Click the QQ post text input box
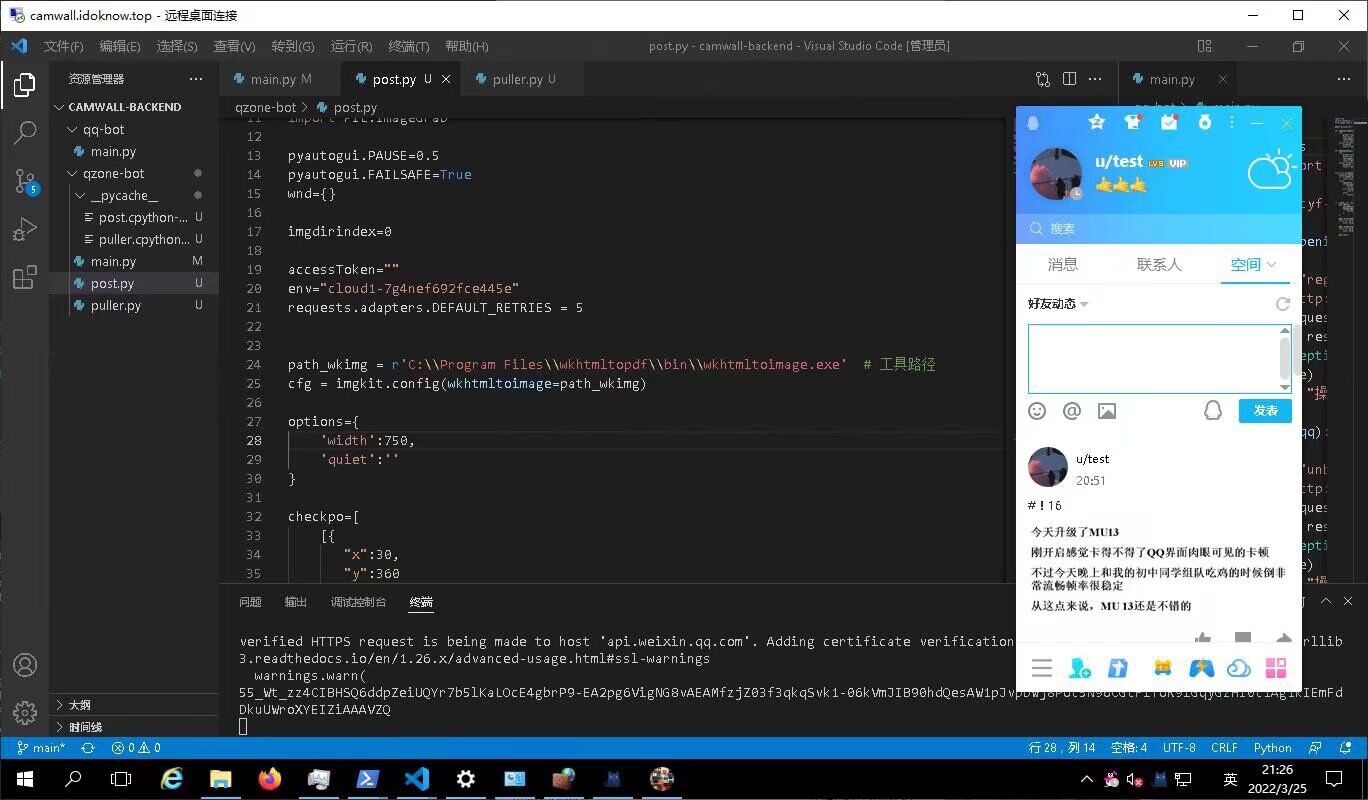1368x800 pixels. point(1152,358)
